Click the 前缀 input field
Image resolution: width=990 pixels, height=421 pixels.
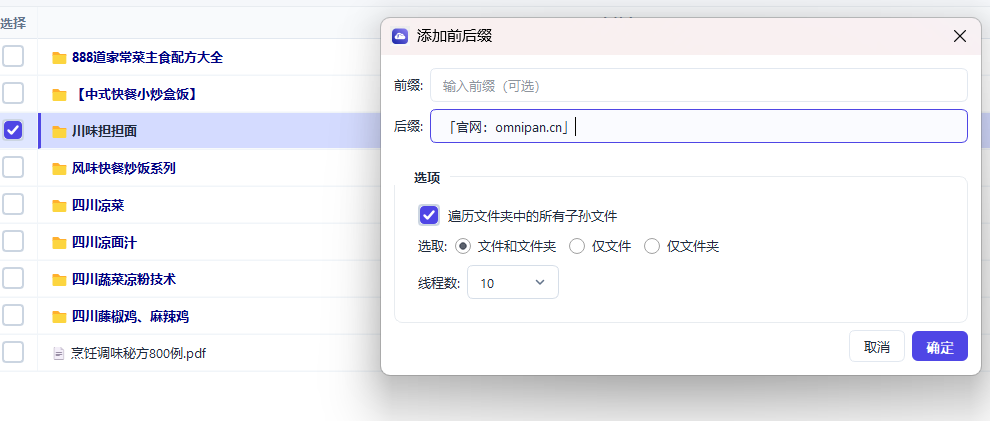point(699,85)
